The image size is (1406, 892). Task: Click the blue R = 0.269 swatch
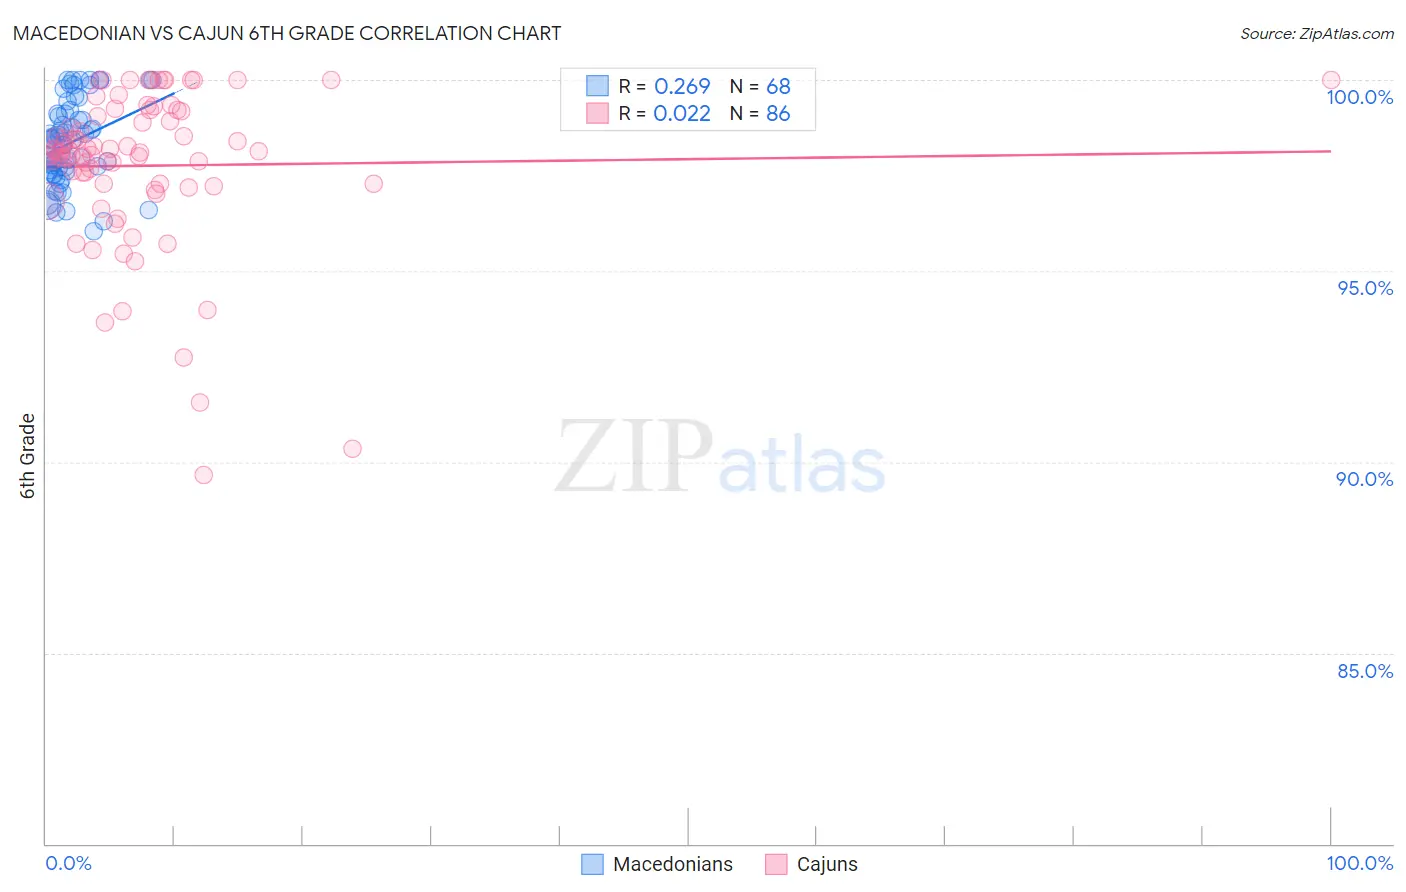597,86
